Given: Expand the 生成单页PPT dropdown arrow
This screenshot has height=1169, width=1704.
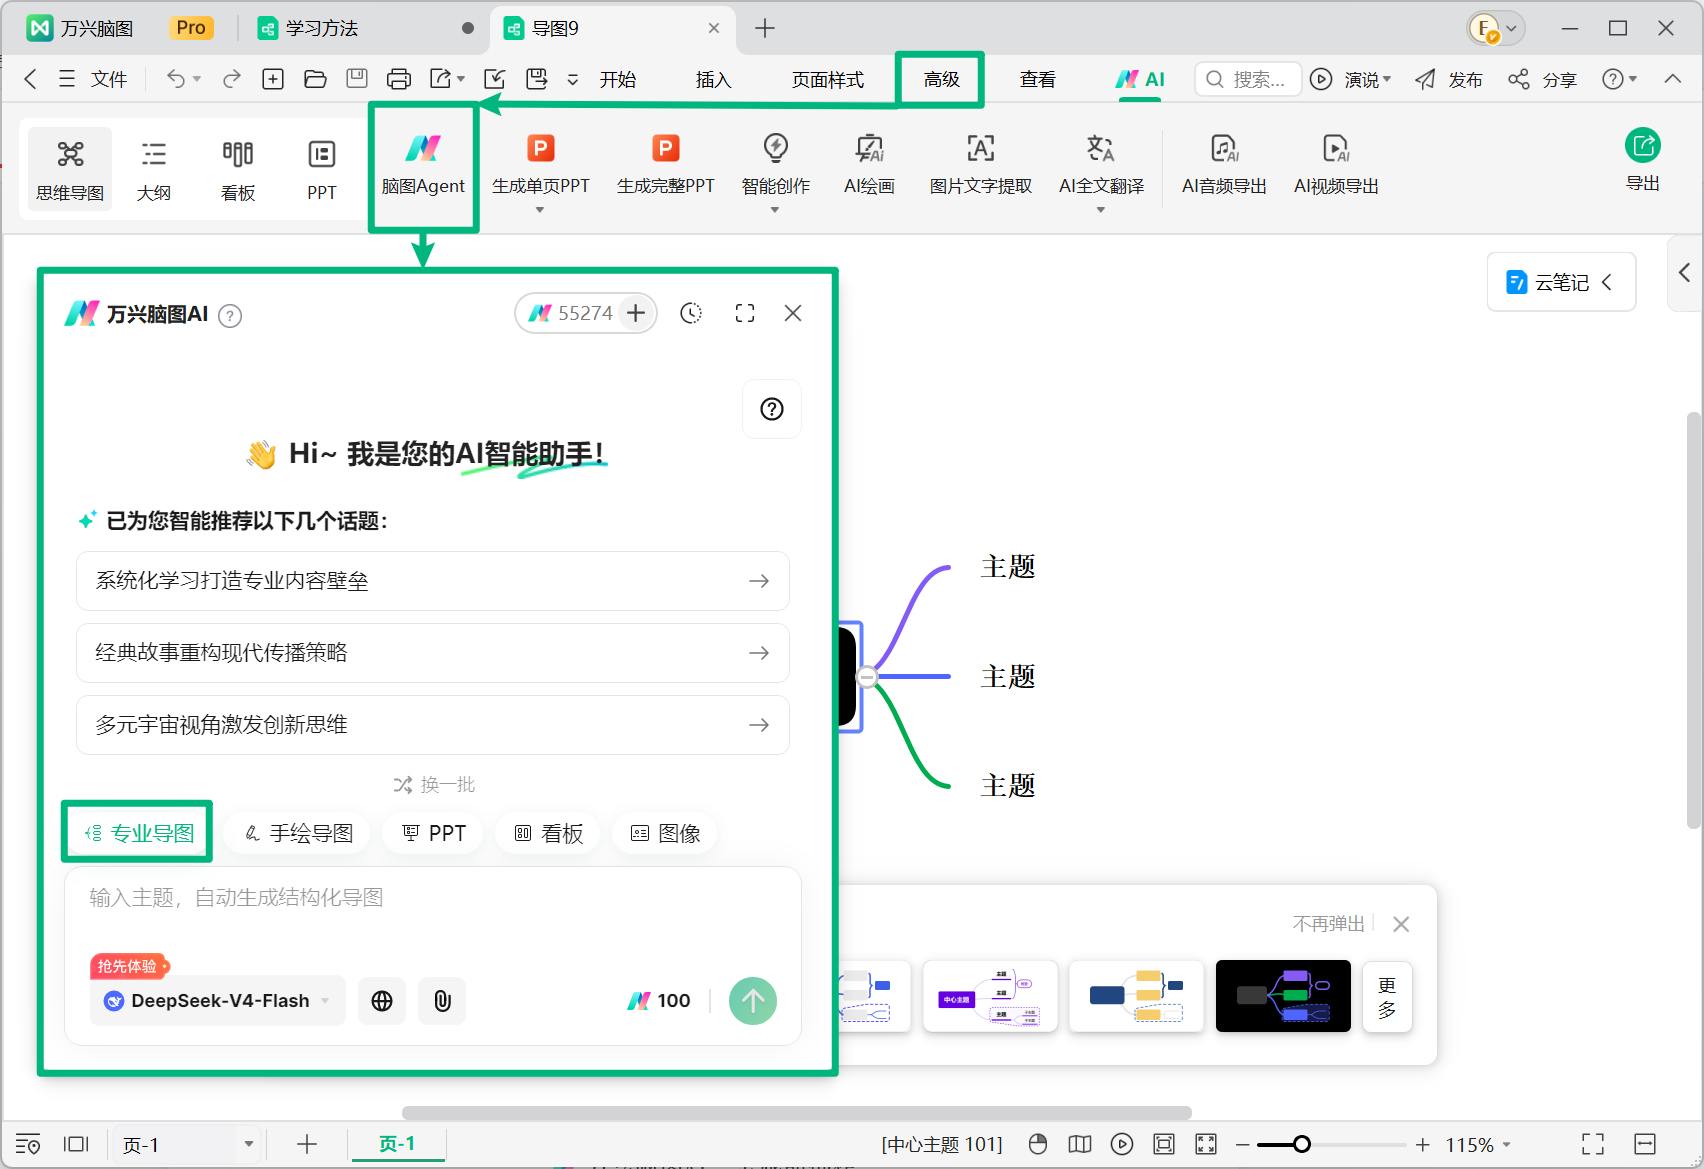Looking at the screenshot, I should [540, 210].
